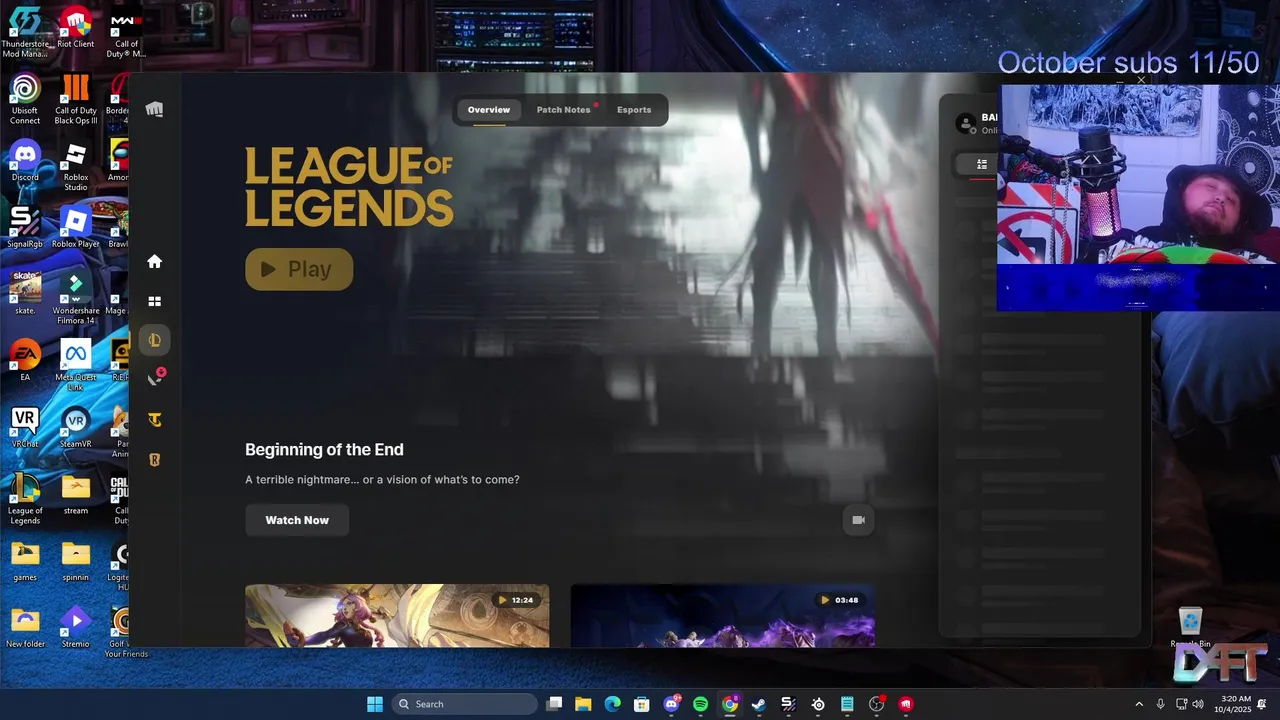
Task: Open Ubisoft Connect desktop icon
Action: (x=25, y=99)
